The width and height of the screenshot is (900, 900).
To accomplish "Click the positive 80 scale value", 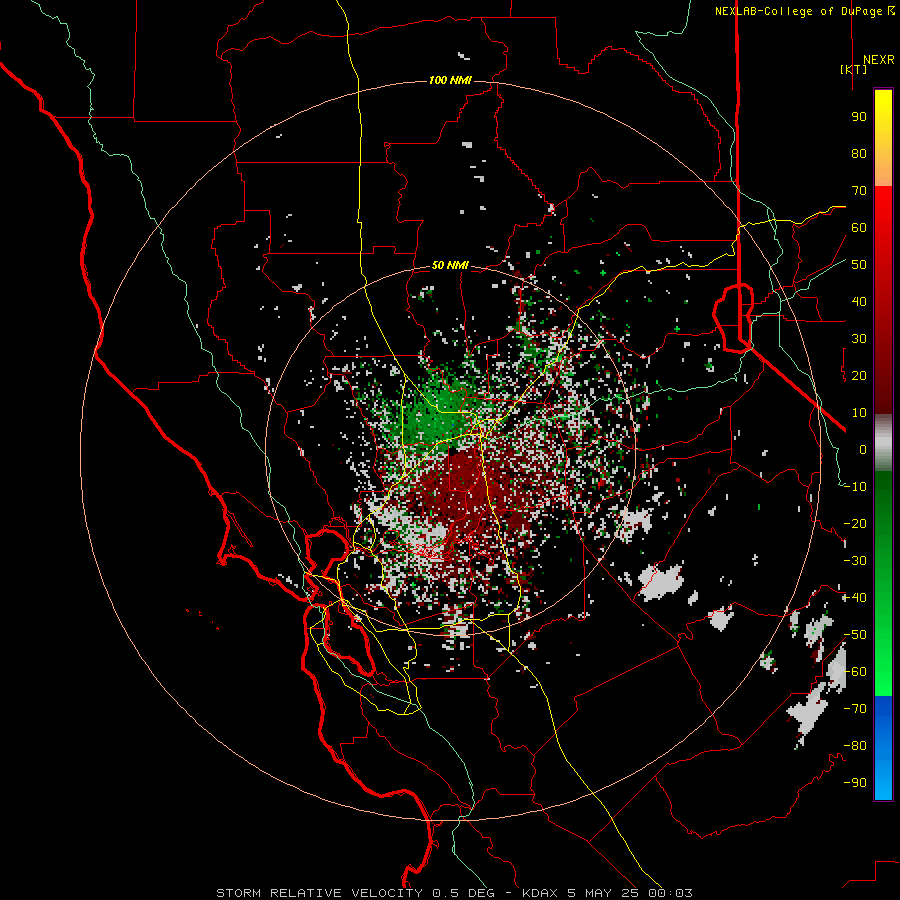I will (859, 154).
